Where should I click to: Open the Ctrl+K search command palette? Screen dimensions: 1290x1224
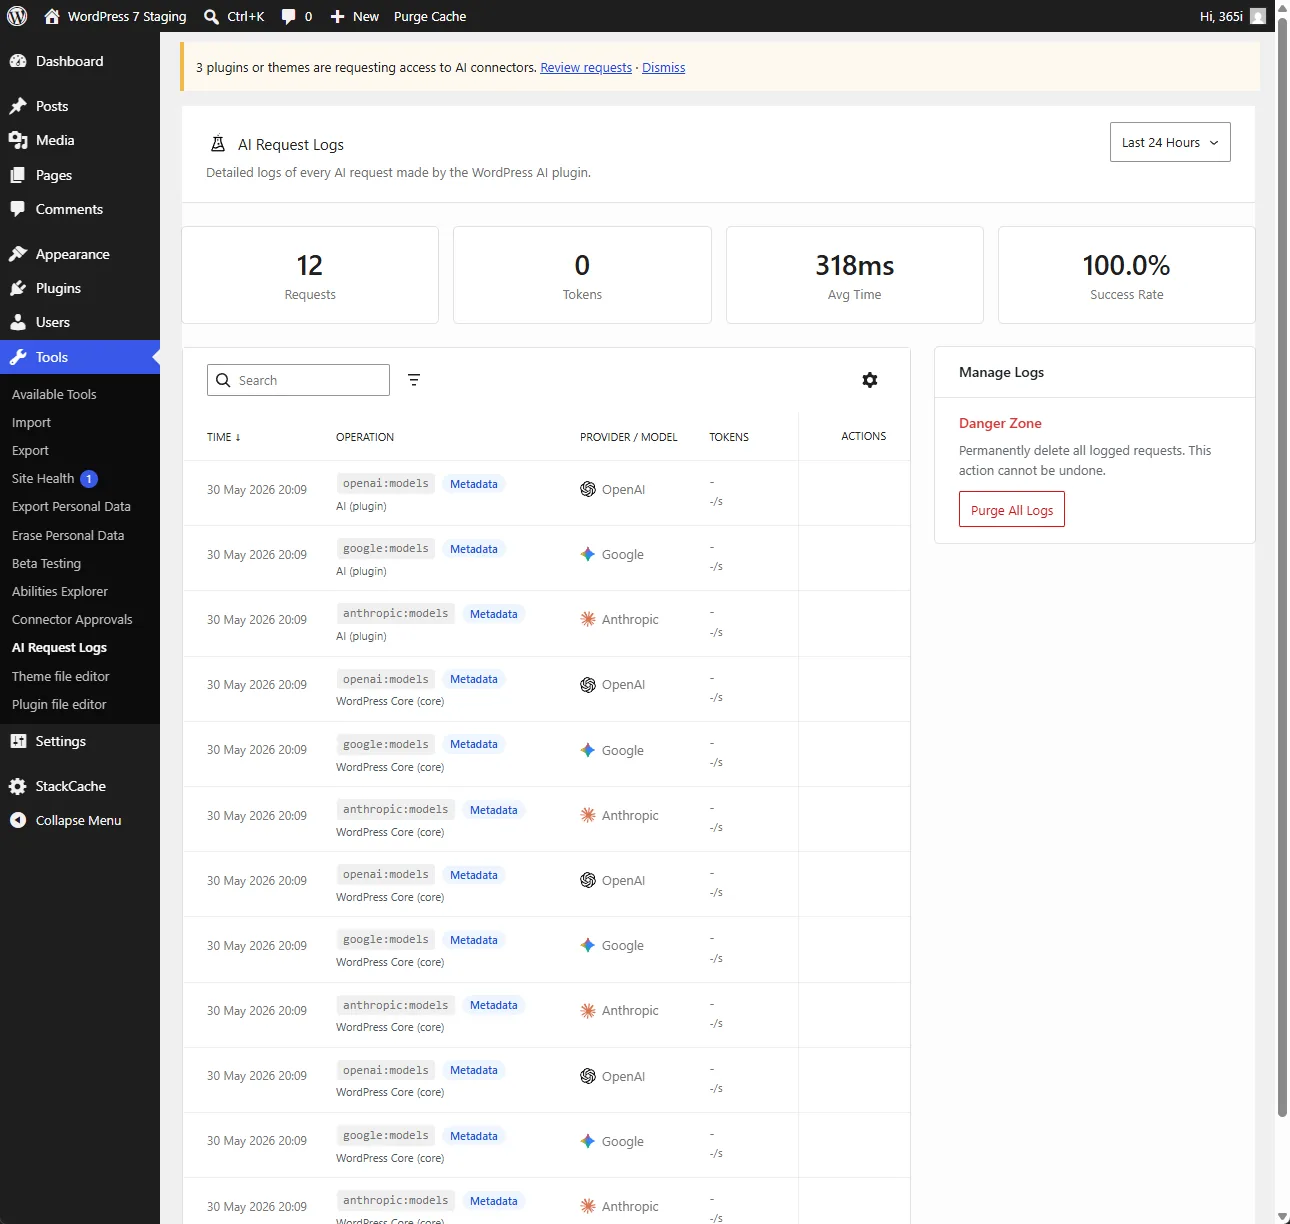pos(234,16)
